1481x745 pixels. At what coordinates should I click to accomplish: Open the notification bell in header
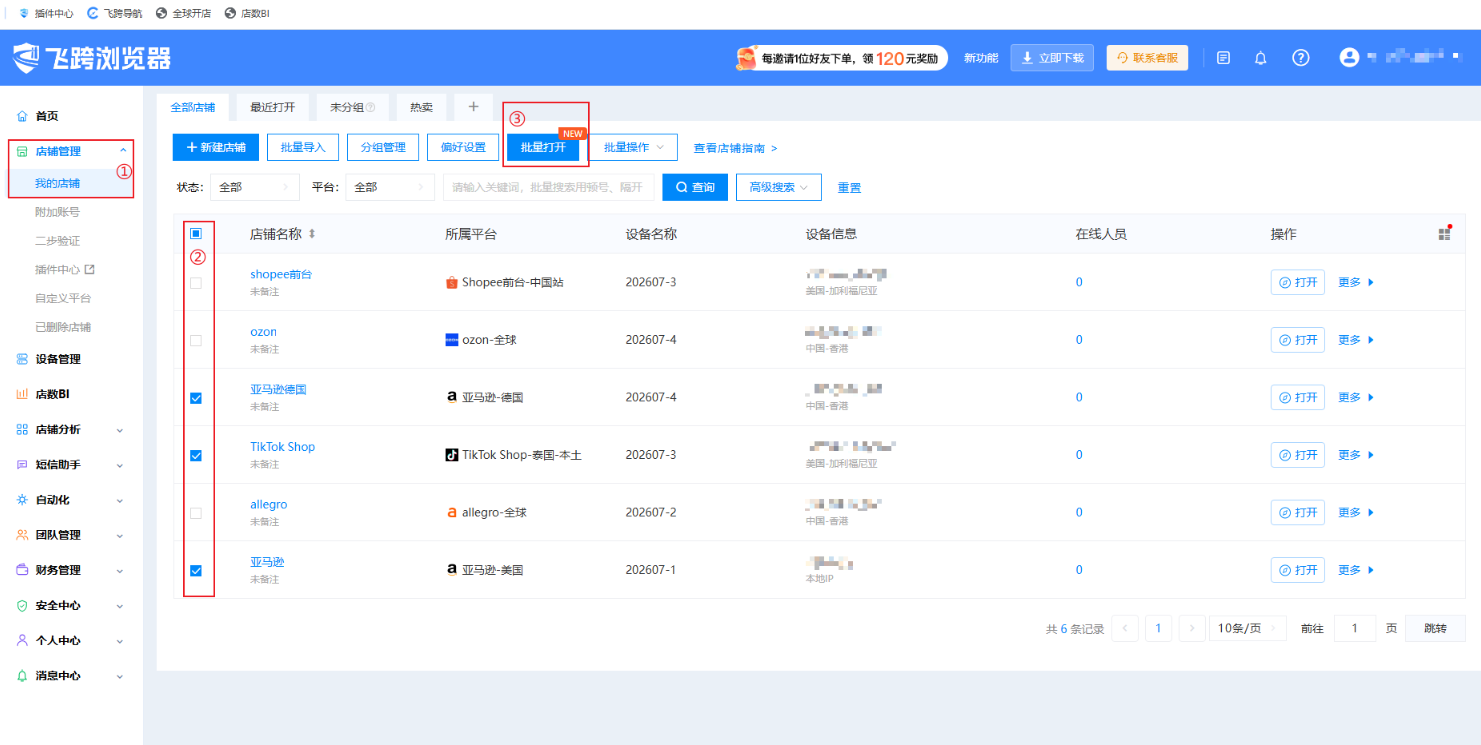click(1261, 58)
